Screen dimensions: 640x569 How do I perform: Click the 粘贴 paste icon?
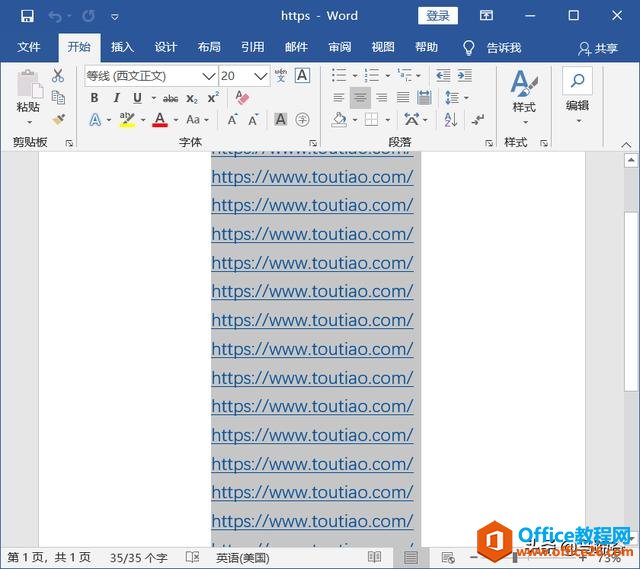(x=29, y=84)
